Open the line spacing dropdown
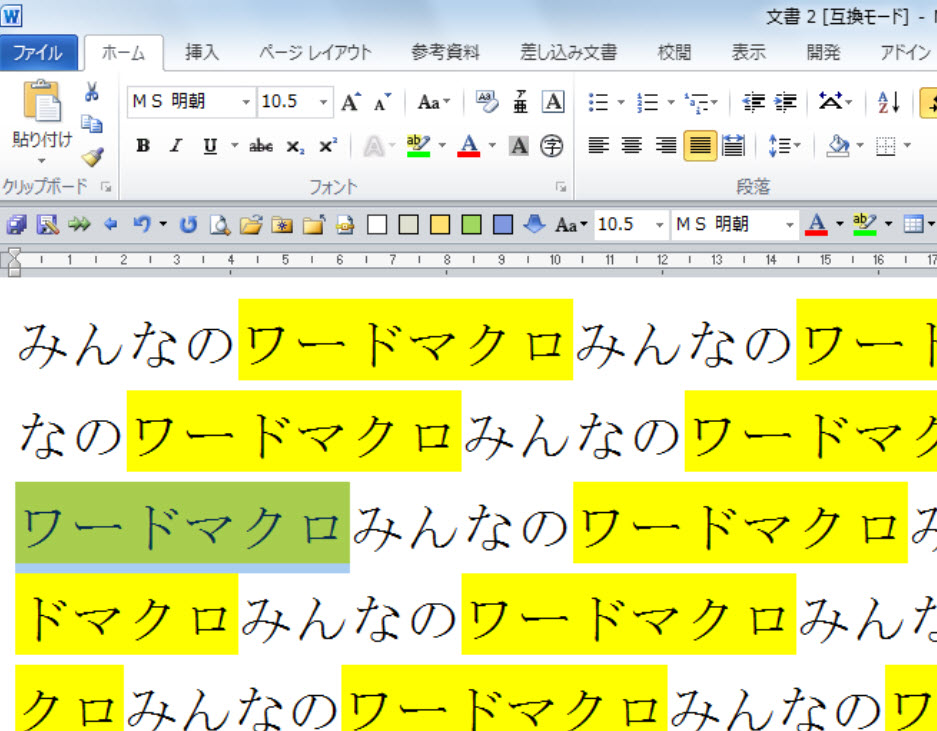Image resolution: width=937 pixels, height=731 pixels. click(x=784, y=147)
